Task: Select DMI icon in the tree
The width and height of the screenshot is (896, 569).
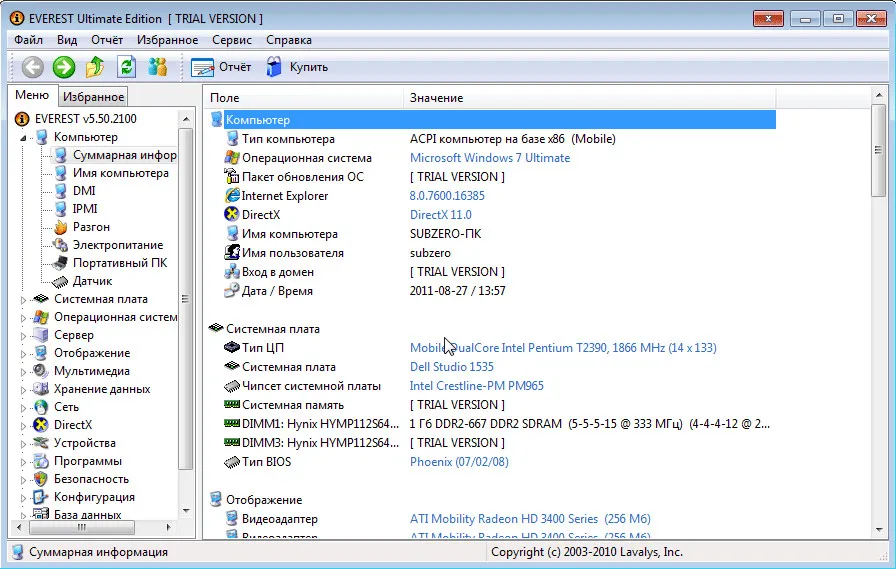Action: click(x=61, y=191)
